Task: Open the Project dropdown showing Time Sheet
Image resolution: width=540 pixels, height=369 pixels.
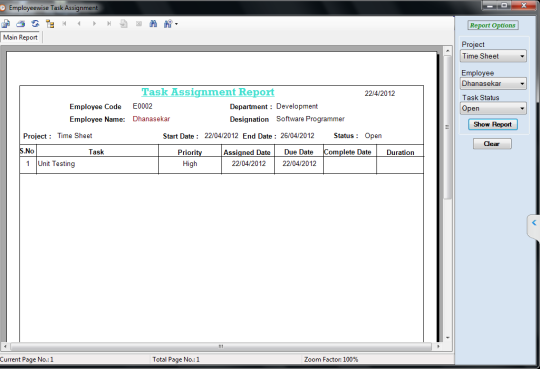Action: 493,56
